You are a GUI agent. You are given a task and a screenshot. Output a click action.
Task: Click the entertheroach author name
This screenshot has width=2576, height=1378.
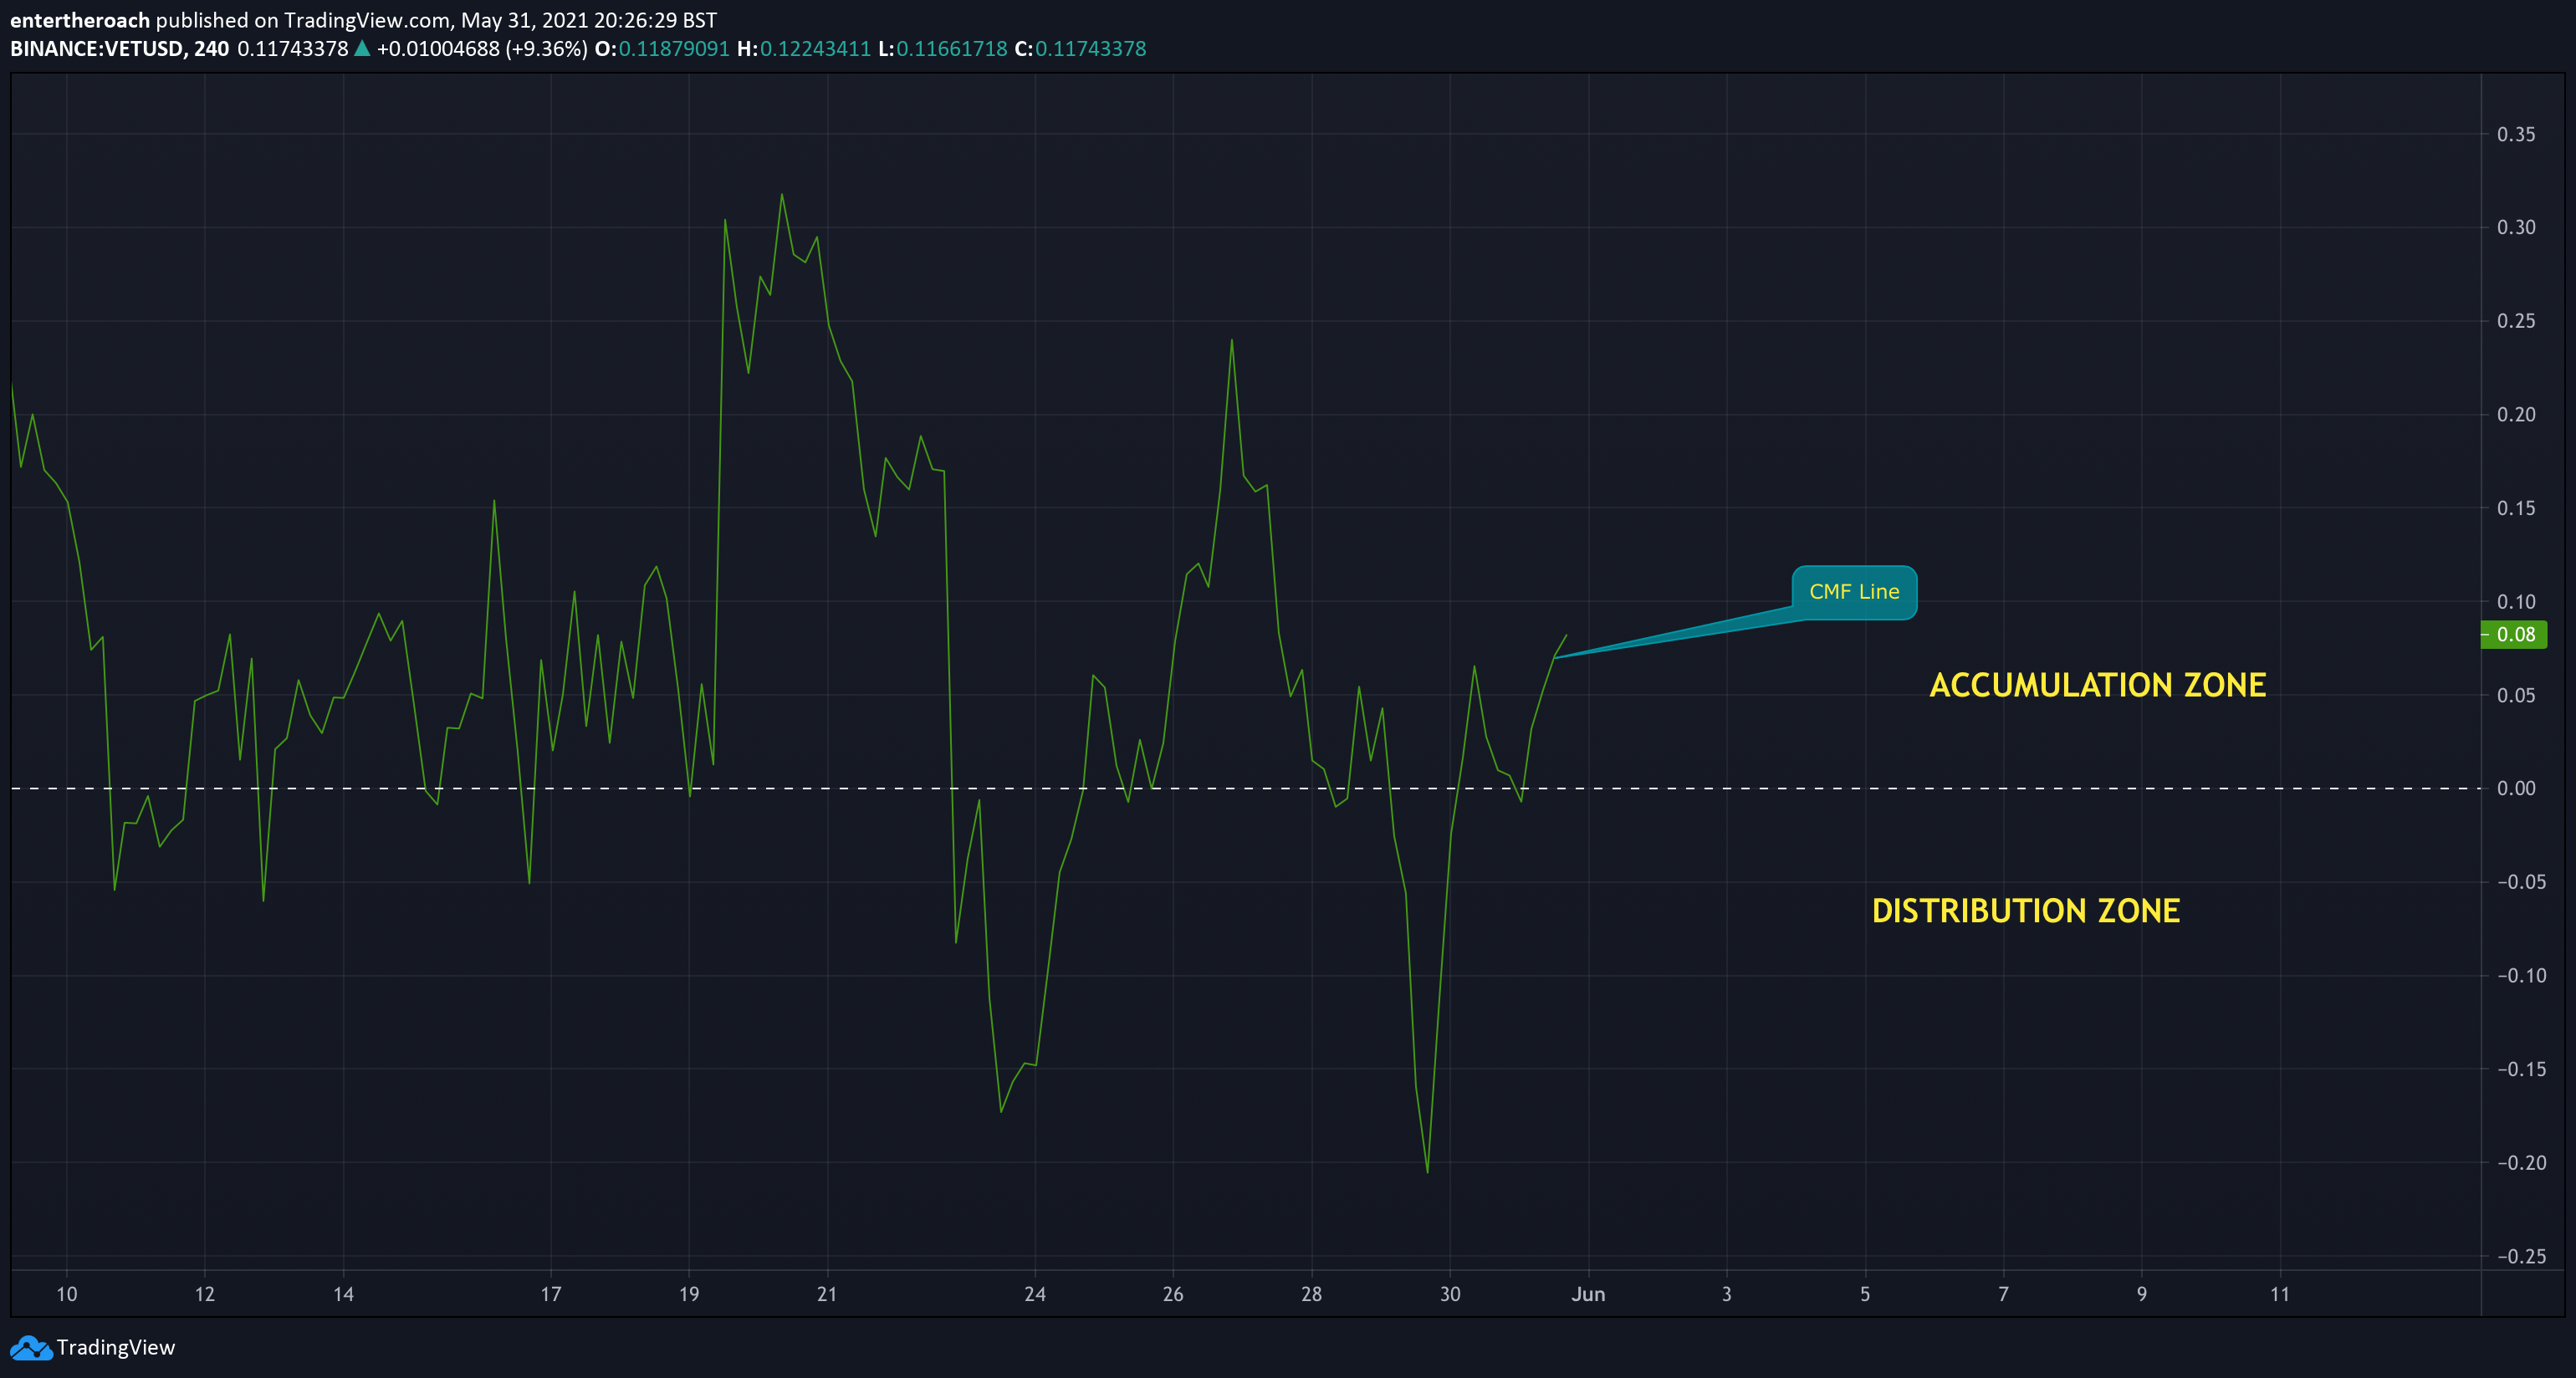tap(80, 20)
